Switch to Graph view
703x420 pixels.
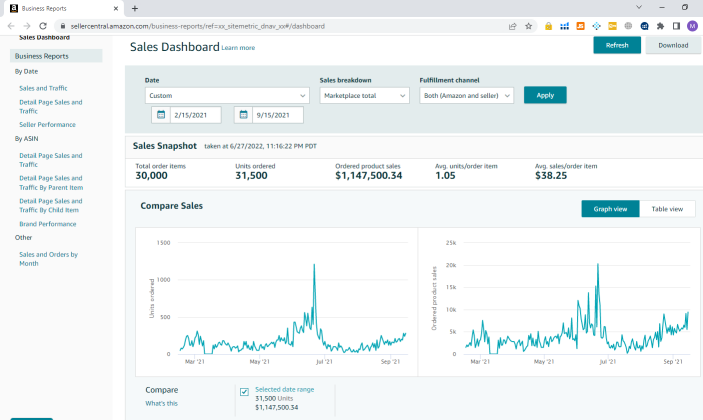tap(610, 209)
